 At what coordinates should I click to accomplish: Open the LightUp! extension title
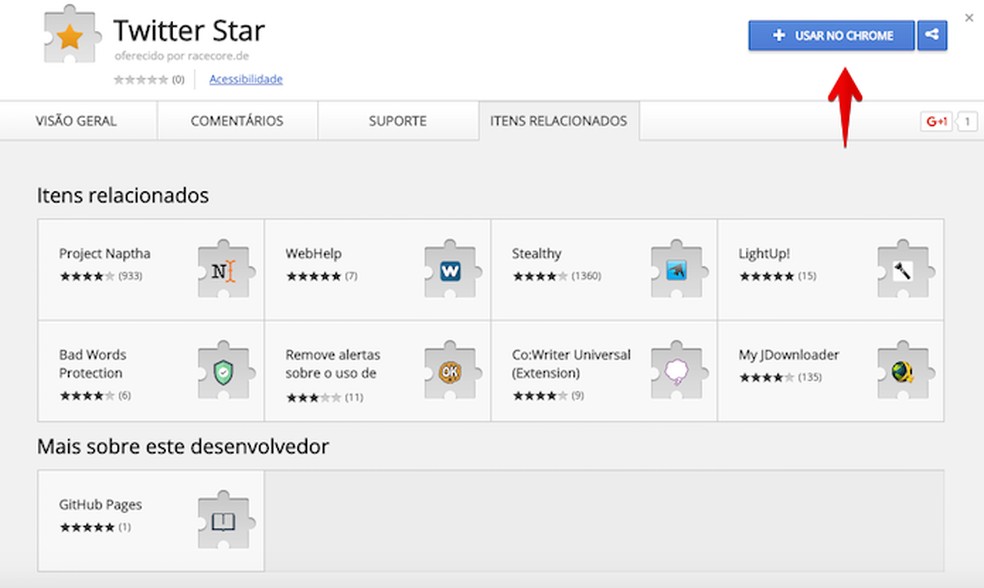(764, 254)
